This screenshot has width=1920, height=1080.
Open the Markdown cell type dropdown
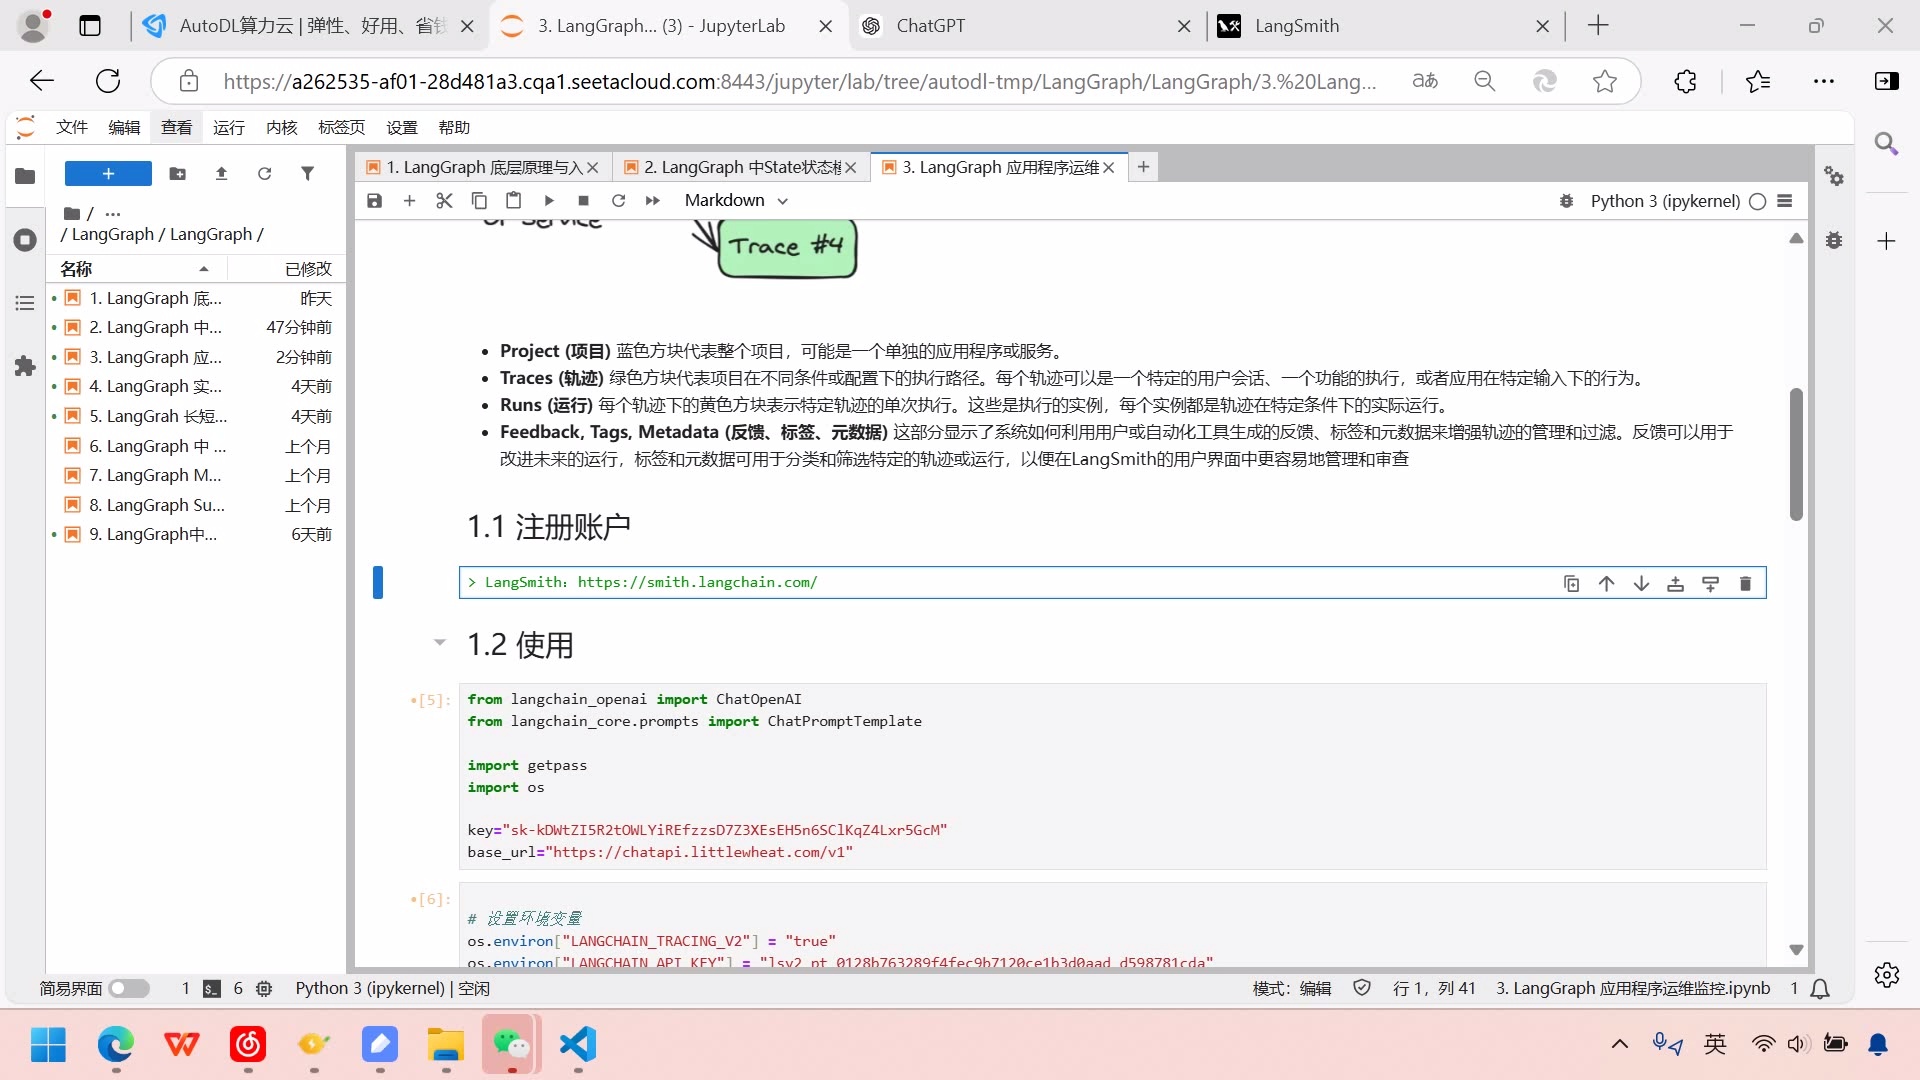pyautogui.click(x=737, y=200)
